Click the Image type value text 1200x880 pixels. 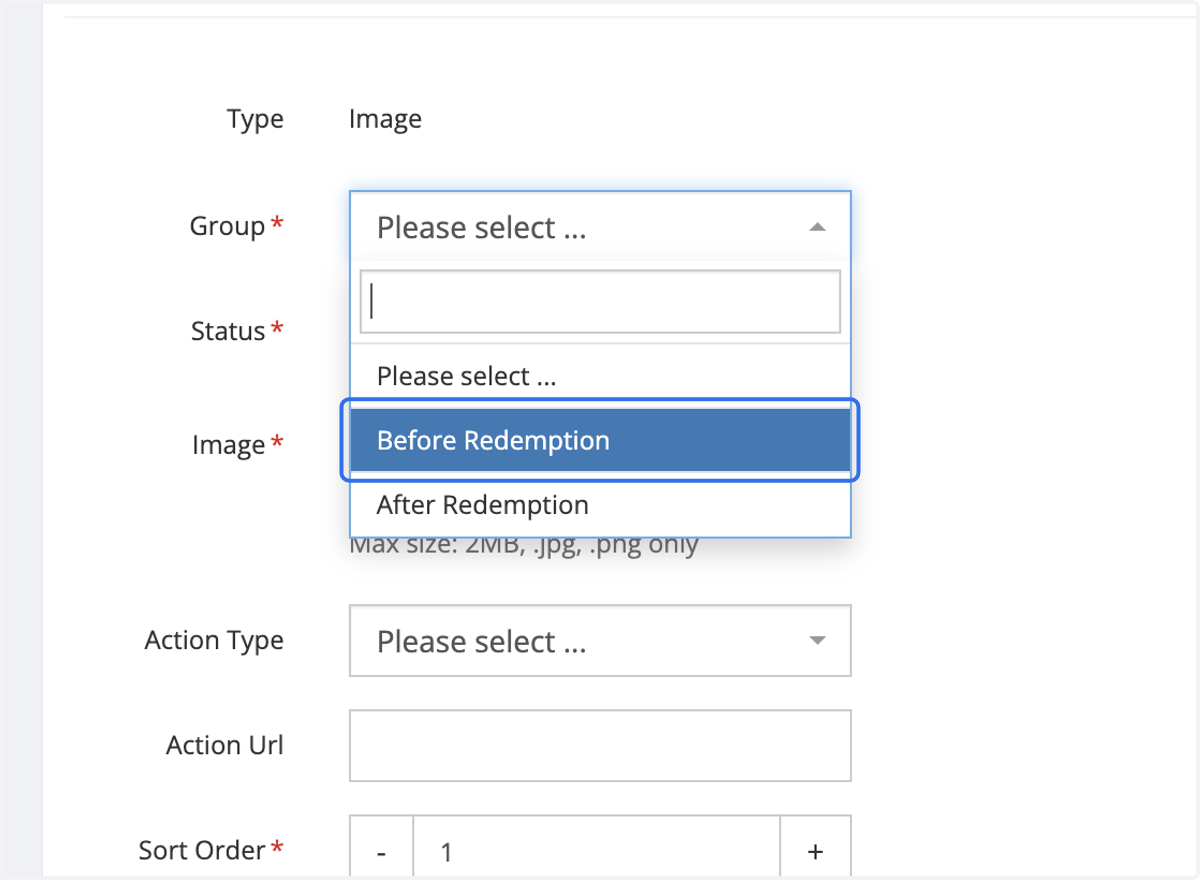pos(385,120)
